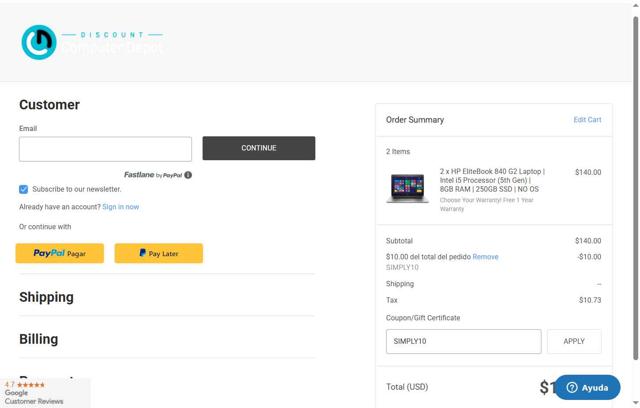Open the Ayuda help widget
Image resolution: width=640 pixels, height=408 pixels.
[588, 387]
